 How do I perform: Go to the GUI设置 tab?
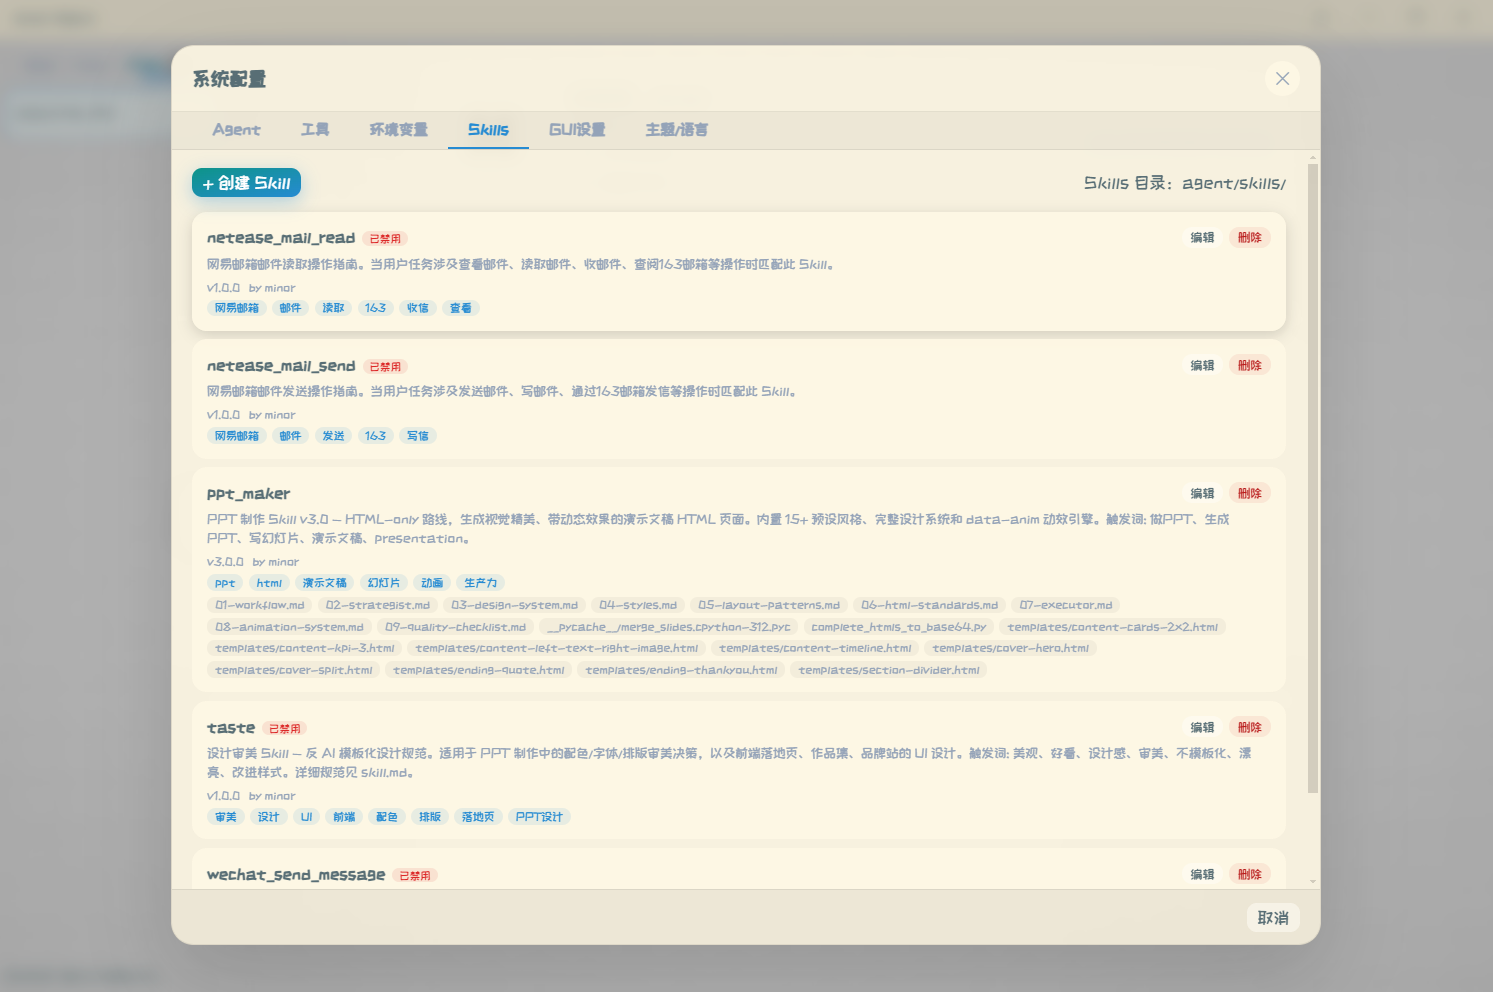577,130
